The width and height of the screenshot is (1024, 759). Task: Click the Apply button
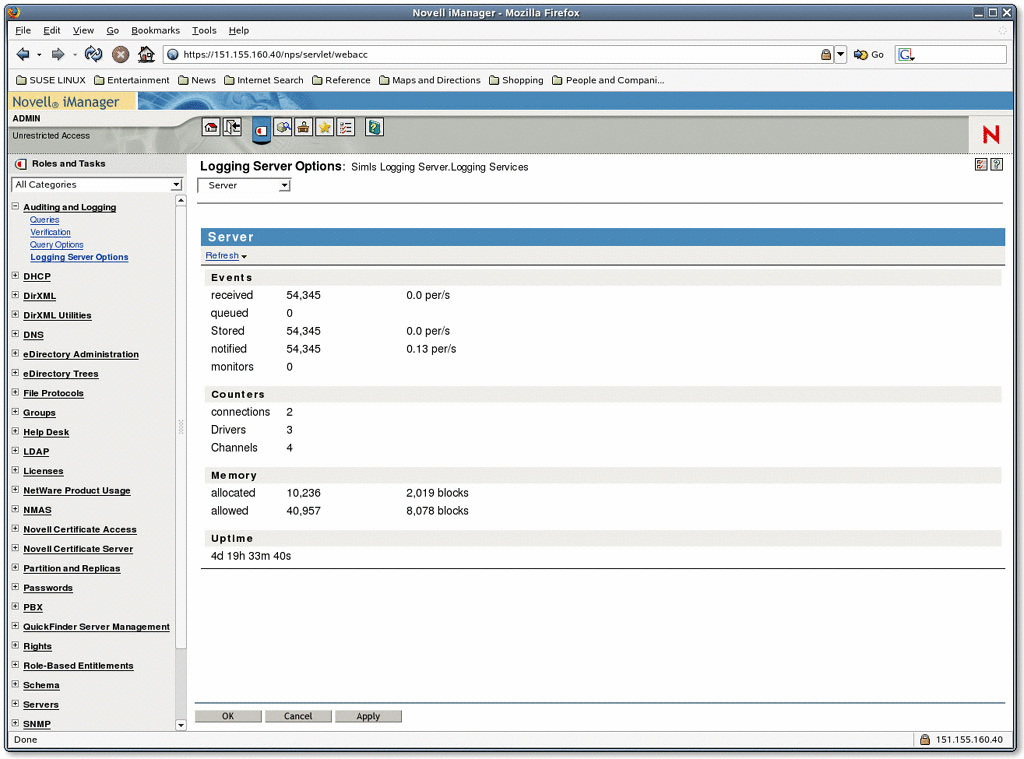tap(368, 716)
